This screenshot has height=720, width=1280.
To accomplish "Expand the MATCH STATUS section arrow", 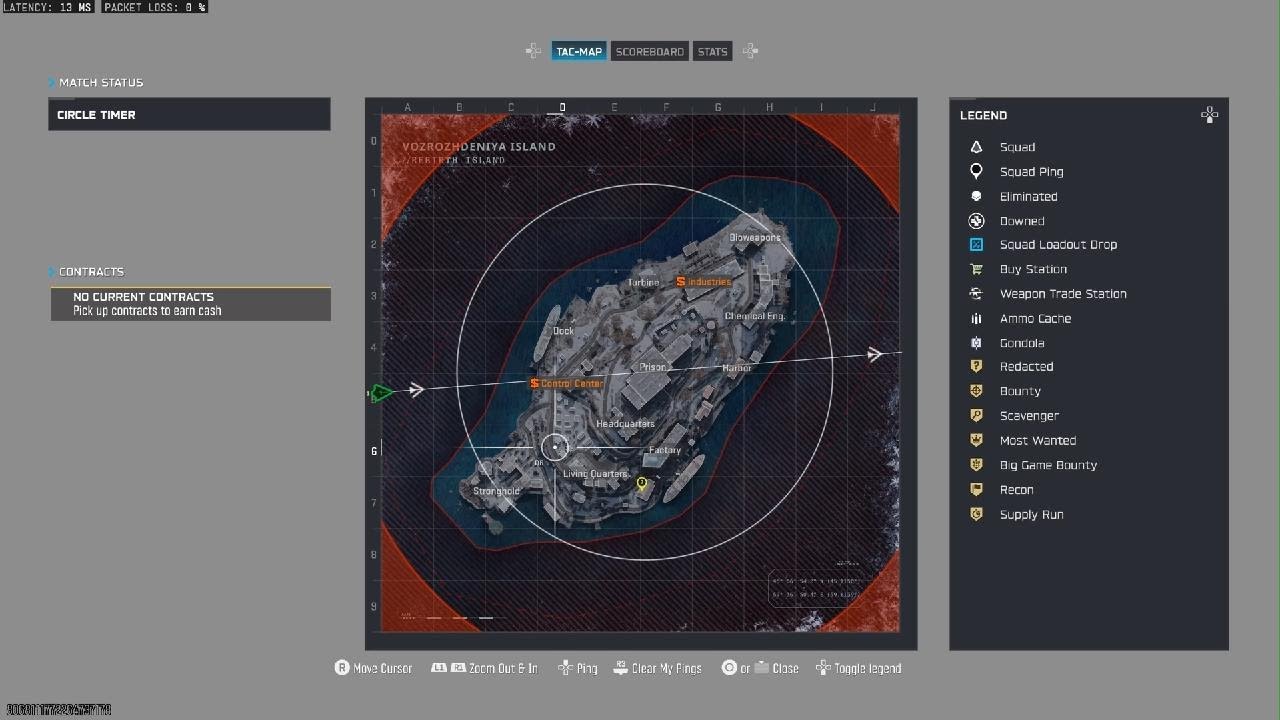I will point(52,82).
